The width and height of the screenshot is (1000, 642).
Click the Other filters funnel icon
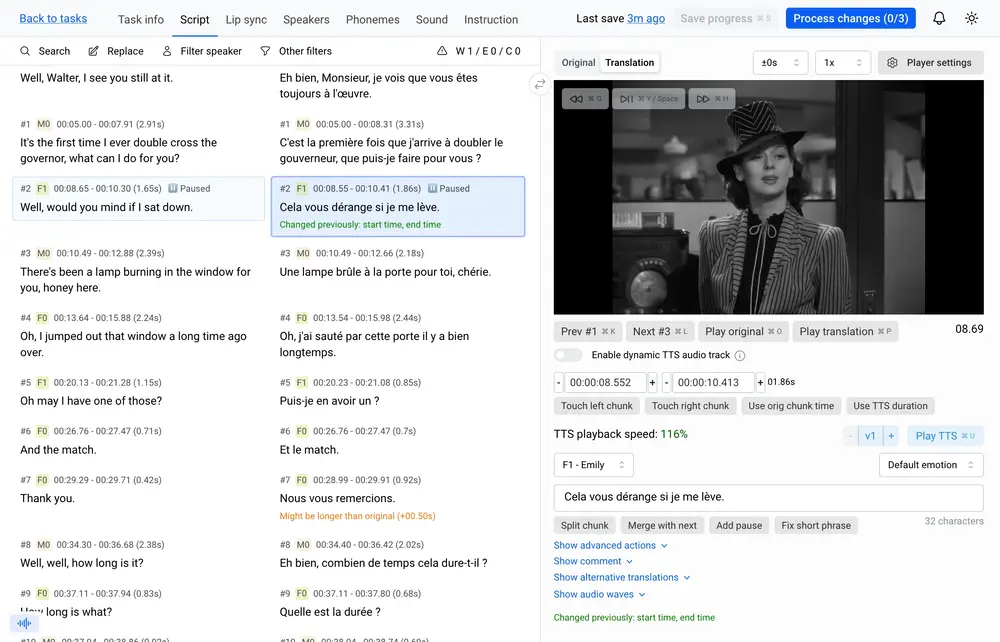coord(264,51)
